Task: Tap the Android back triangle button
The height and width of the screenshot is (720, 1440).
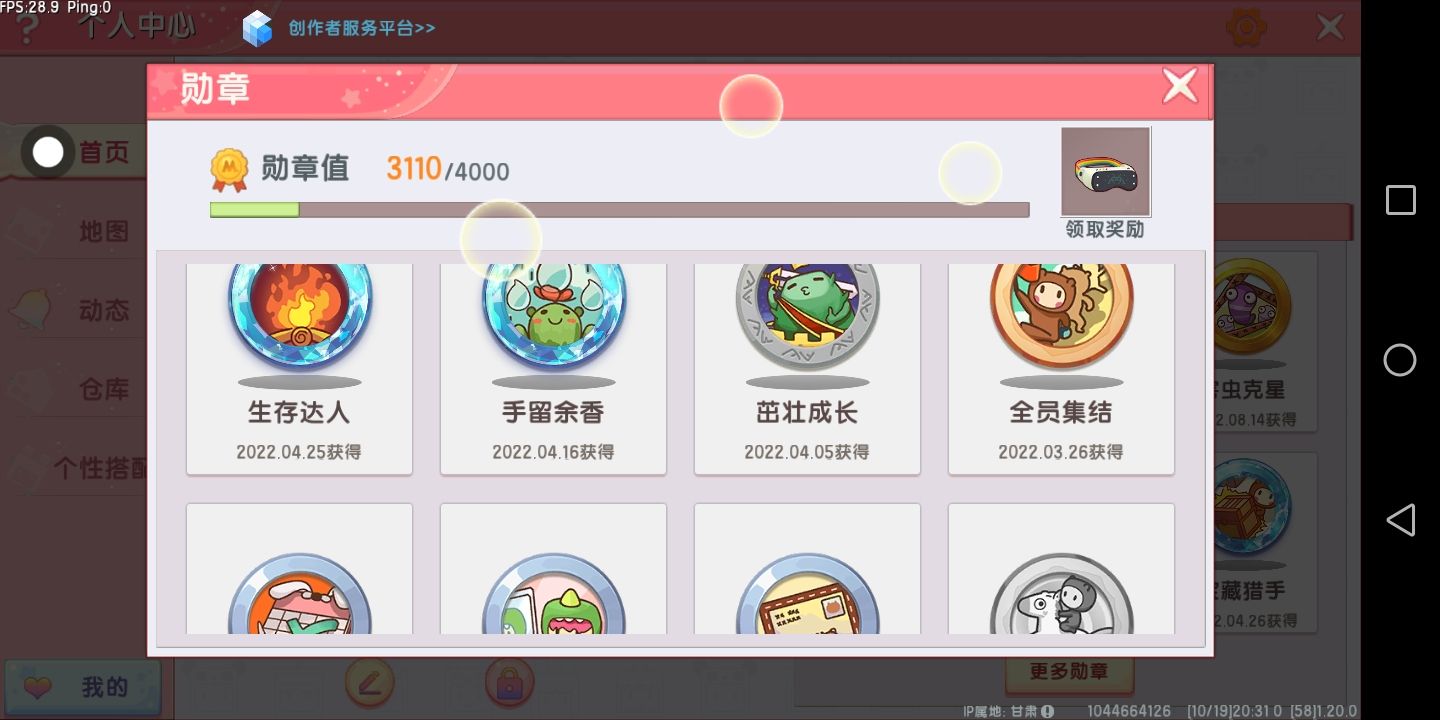Action: click(1400, 520)
